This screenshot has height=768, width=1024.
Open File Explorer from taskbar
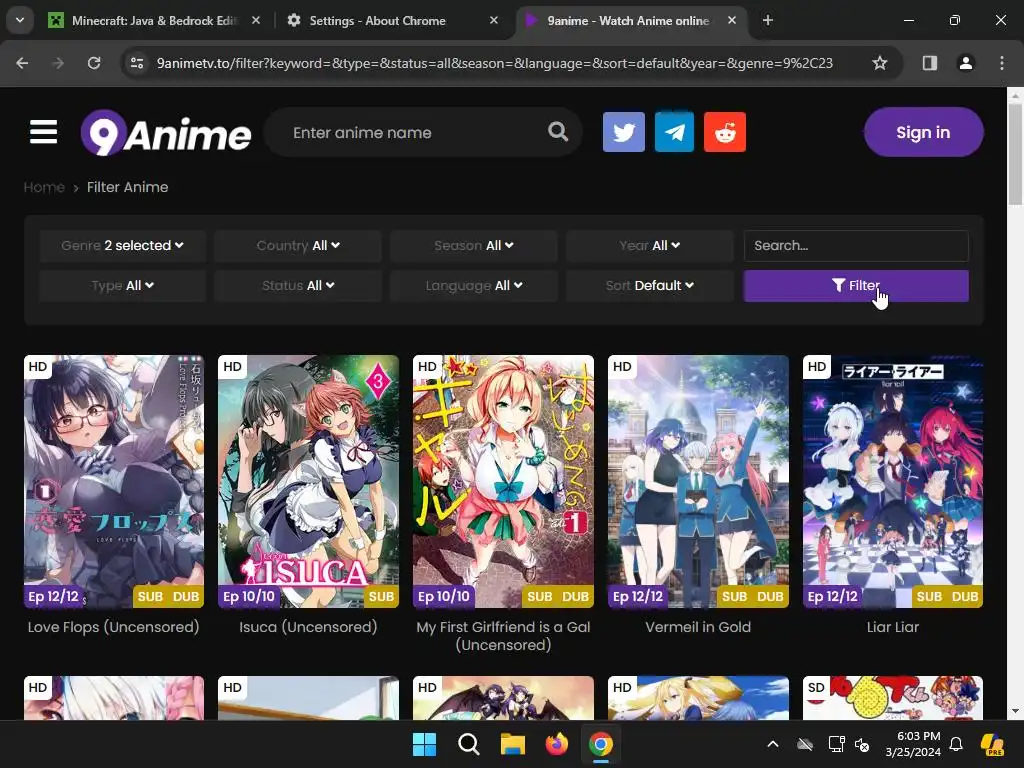click(x=513, y=744)
